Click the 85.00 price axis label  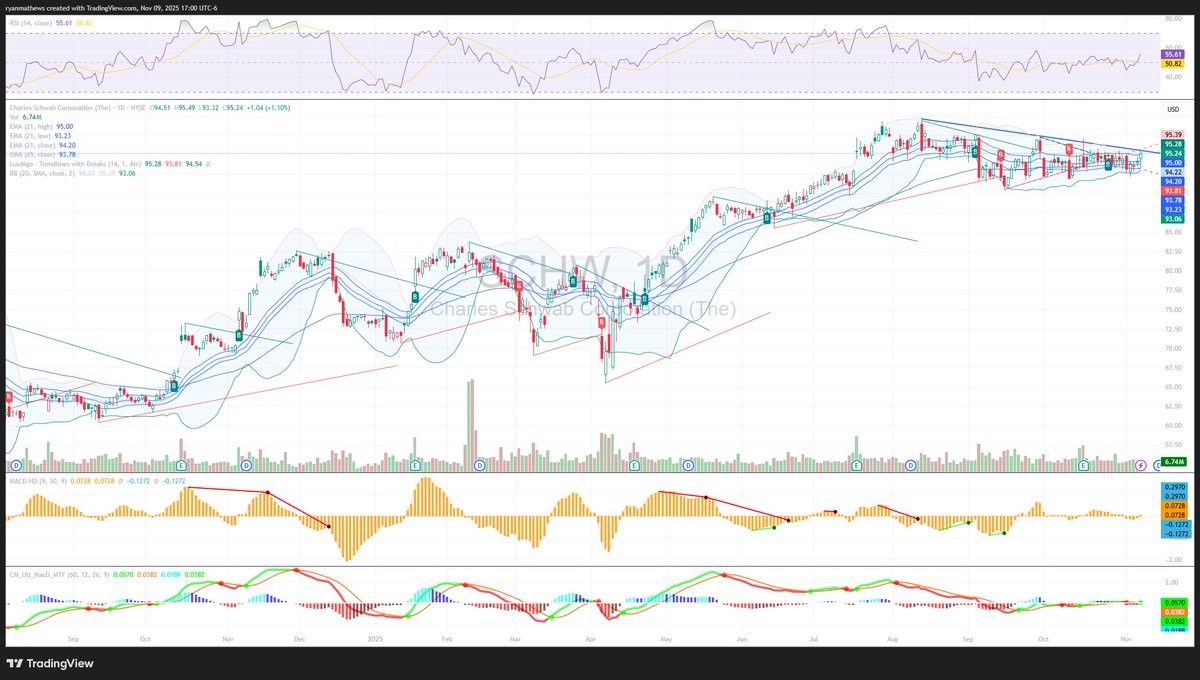[x=1172, y=232]
